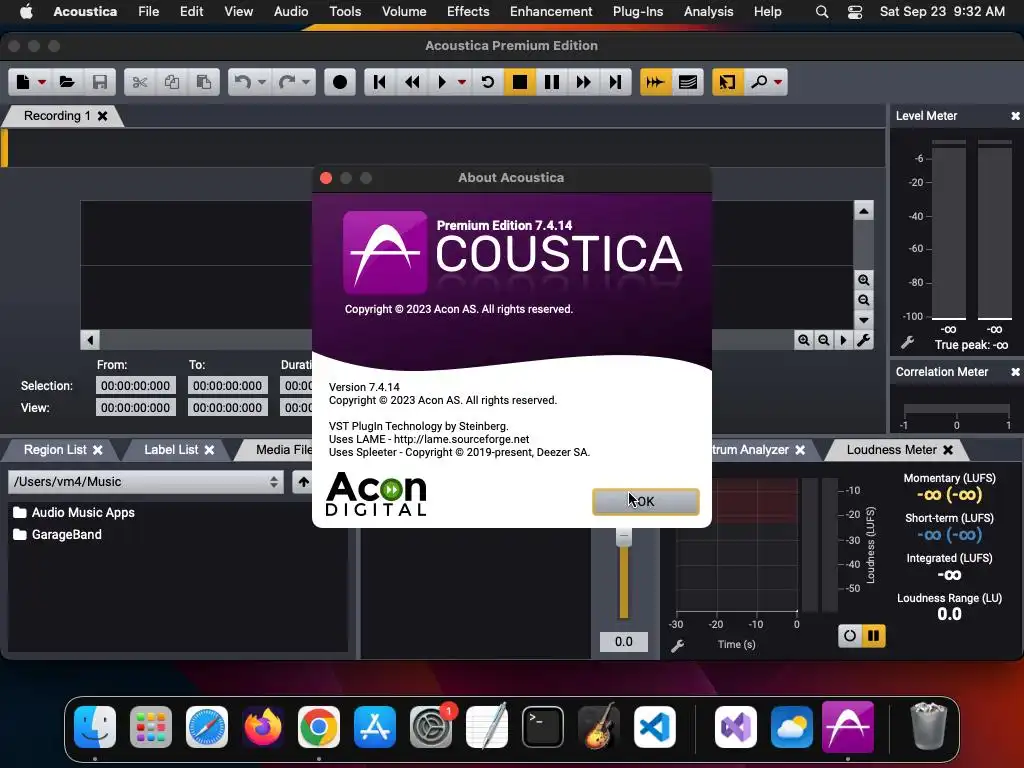Click the vertical scroll up arrow
This screenshot has width=1024, height=768.
tap(863, 211)
